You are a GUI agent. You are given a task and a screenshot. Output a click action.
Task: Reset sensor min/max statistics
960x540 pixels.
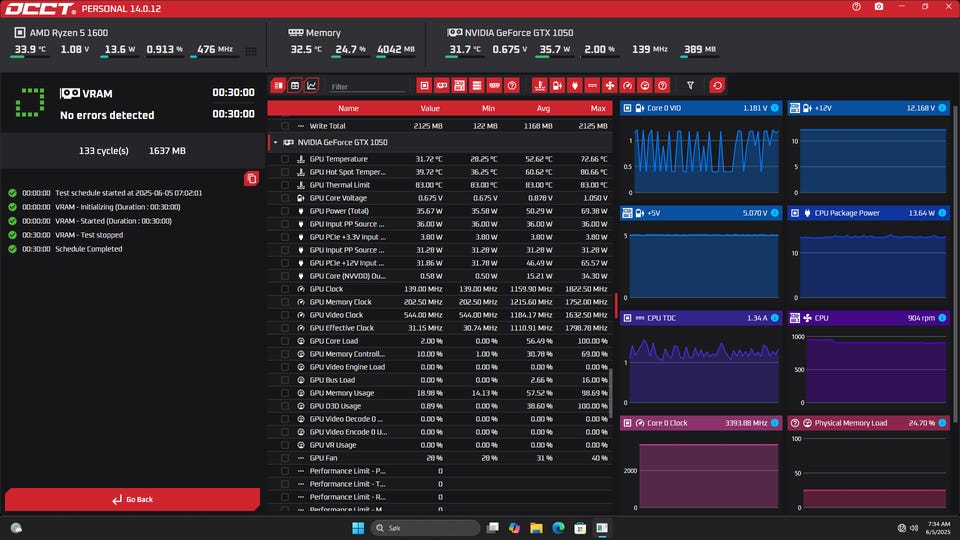point(718,86)
